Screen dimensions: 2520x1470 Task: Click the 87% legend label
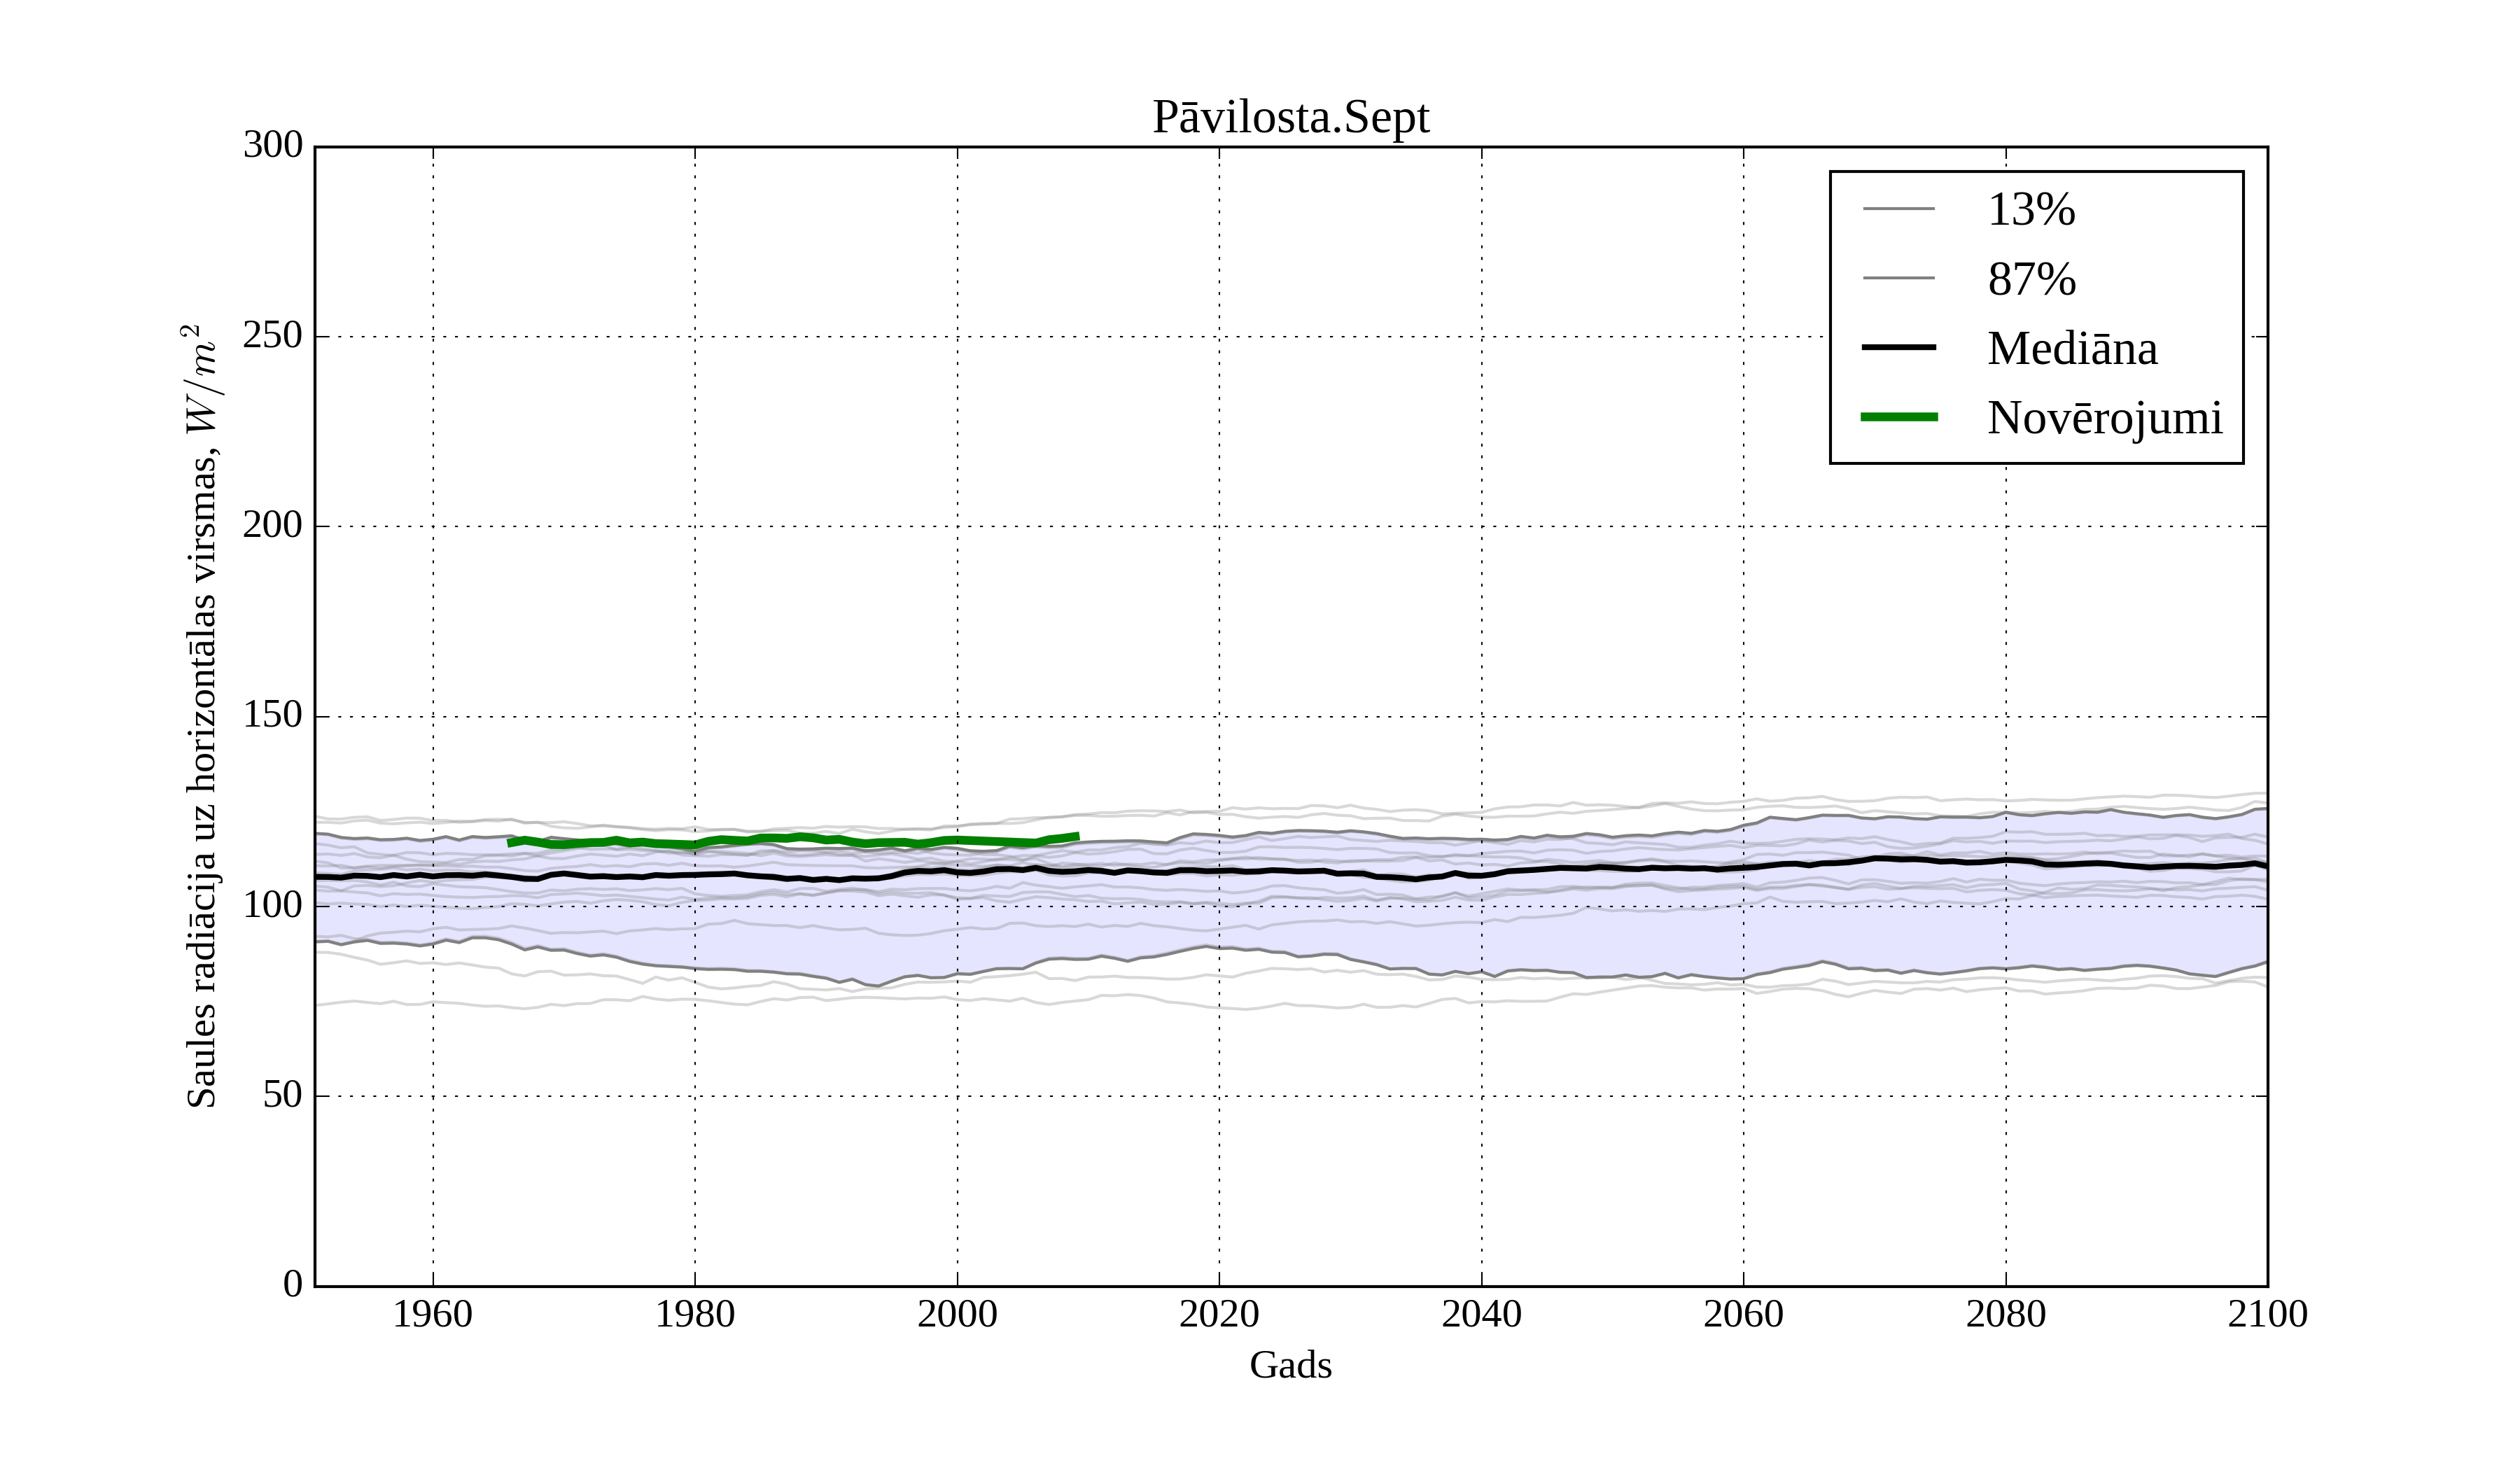2031,279
